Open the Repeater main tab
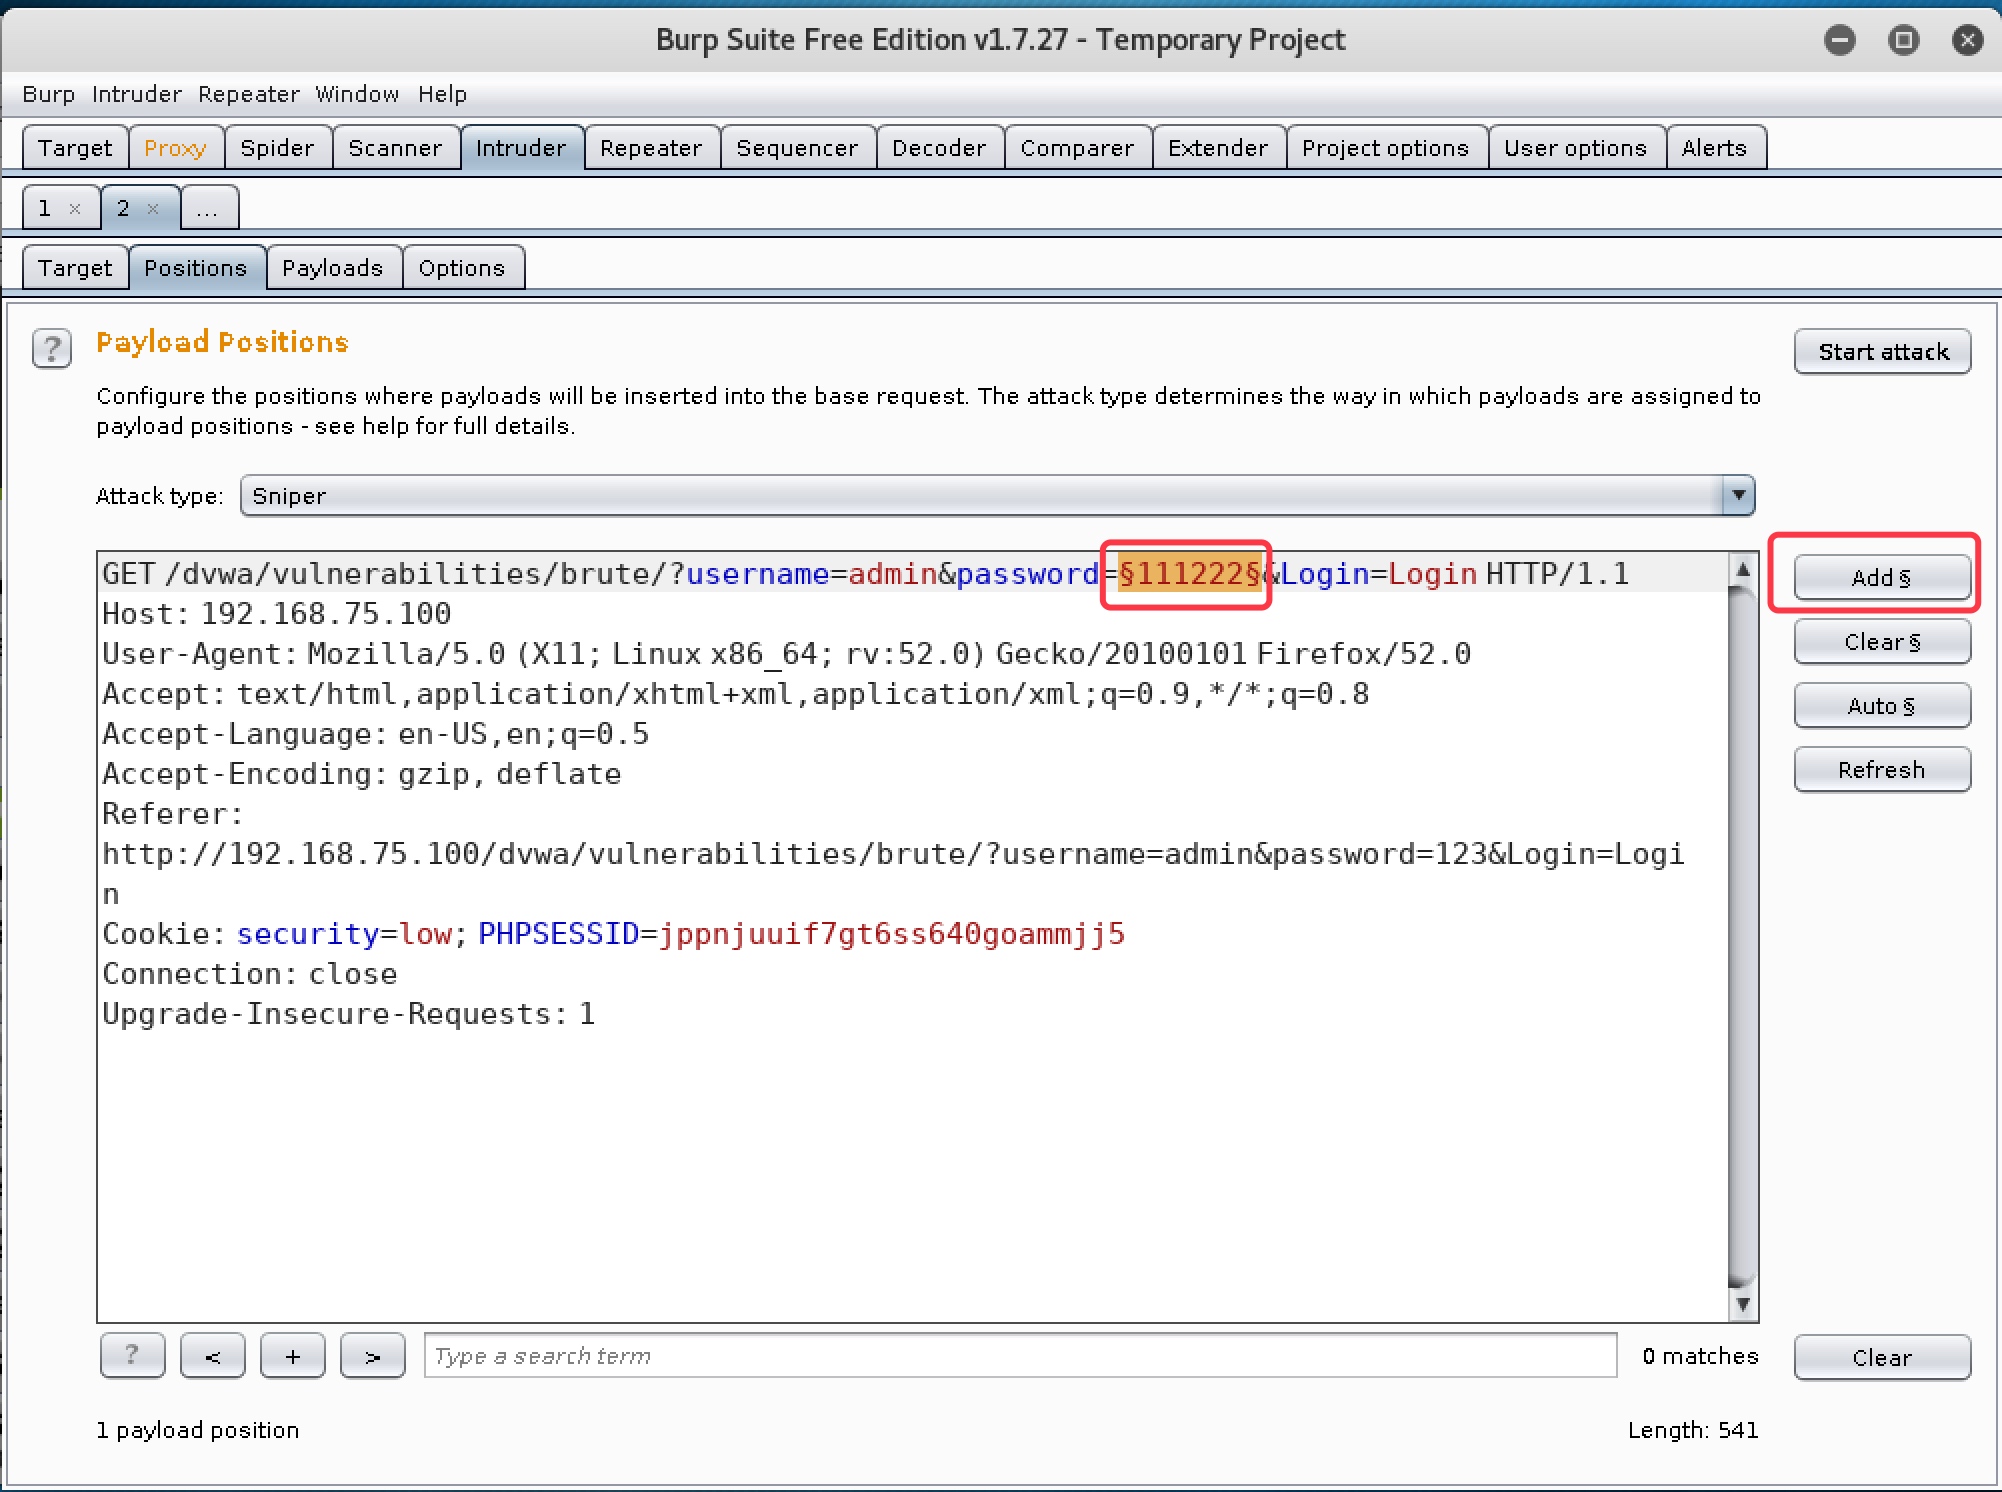 [x=650, y=148]
